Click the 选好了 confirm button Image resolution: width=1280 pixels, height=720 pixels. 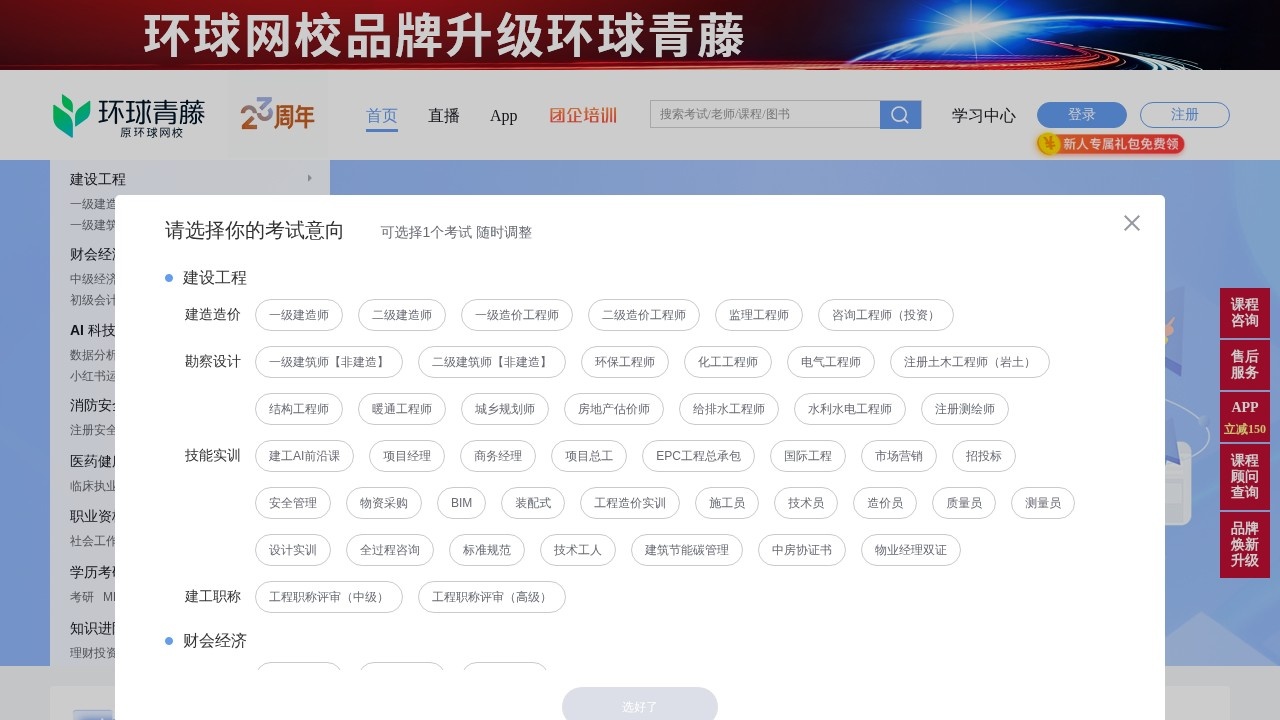click(640, 706)
